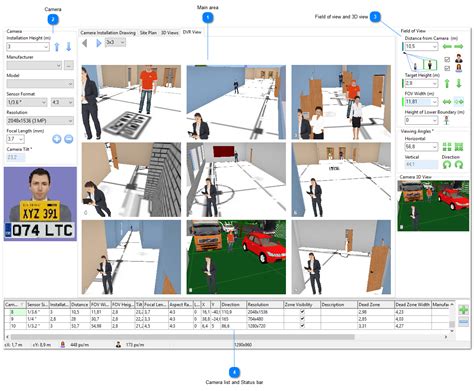The image size is (474, 391).
Task: Click the focal length minus icon
Action: (69, 139)
